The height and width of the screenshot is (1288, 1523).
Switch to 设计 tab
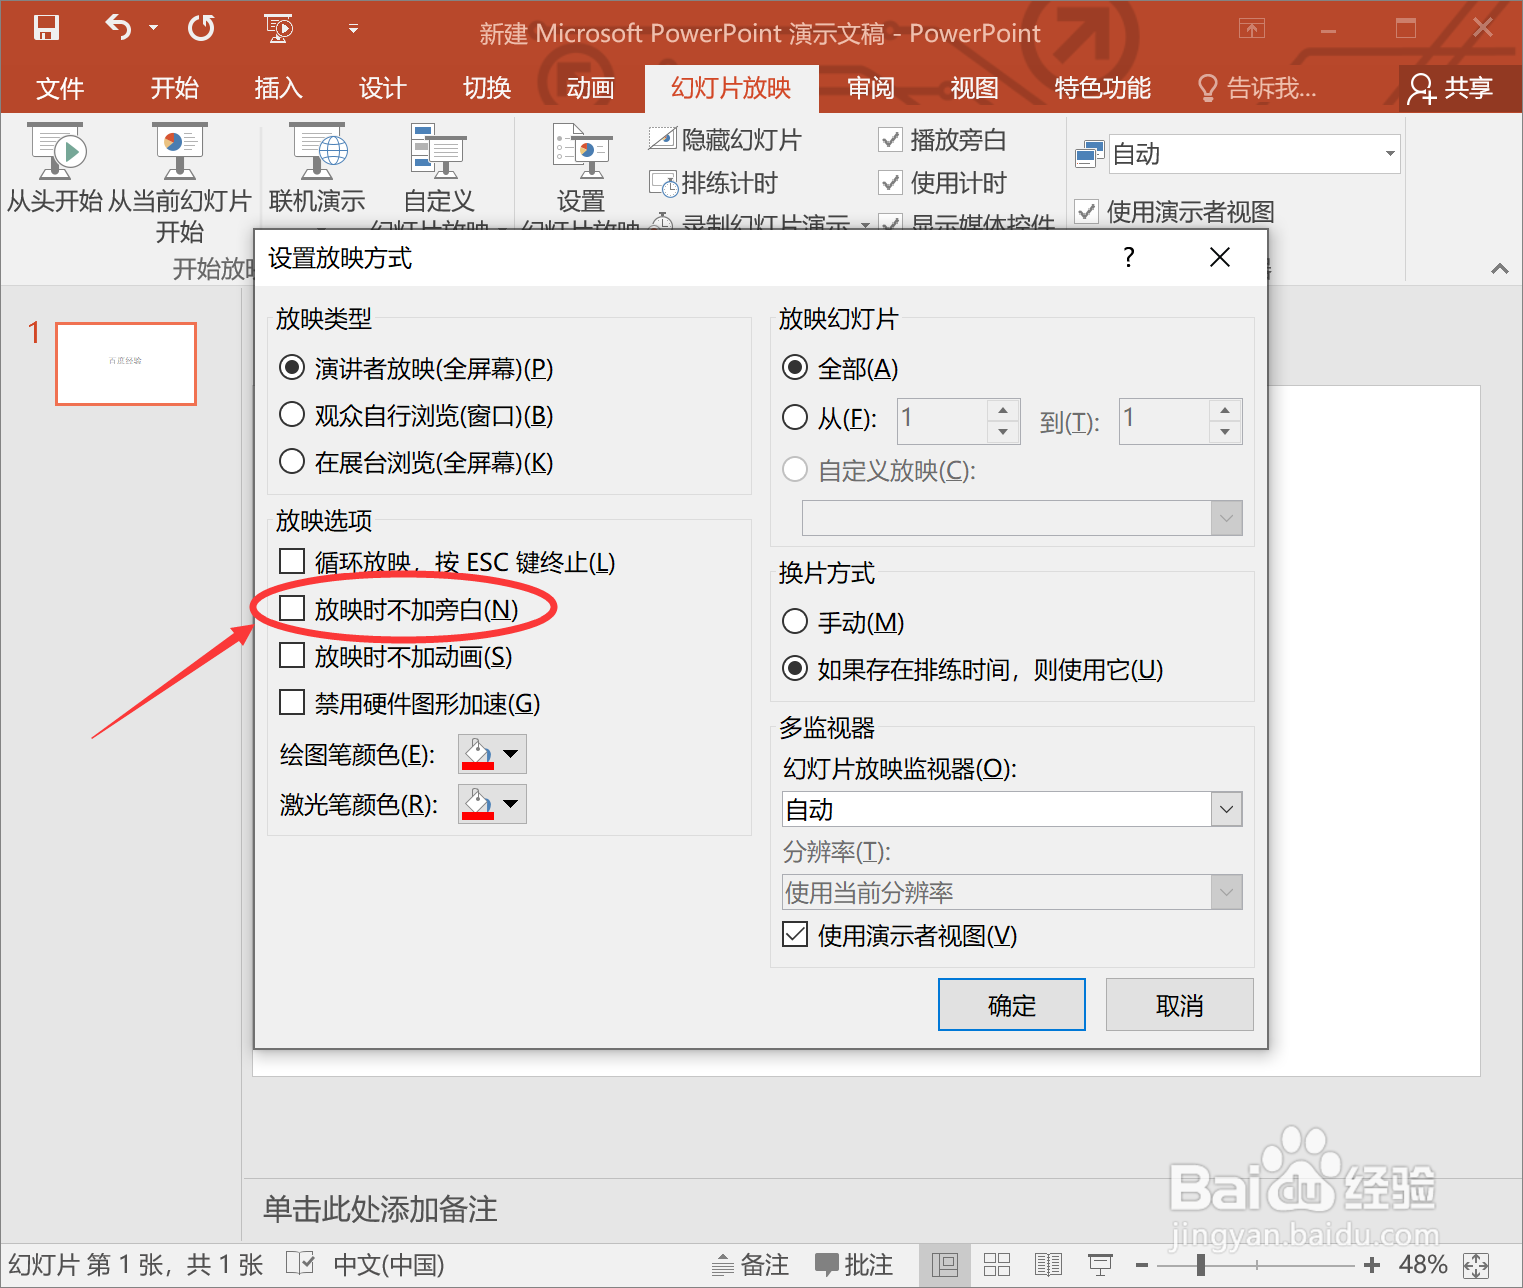point(382,88)
